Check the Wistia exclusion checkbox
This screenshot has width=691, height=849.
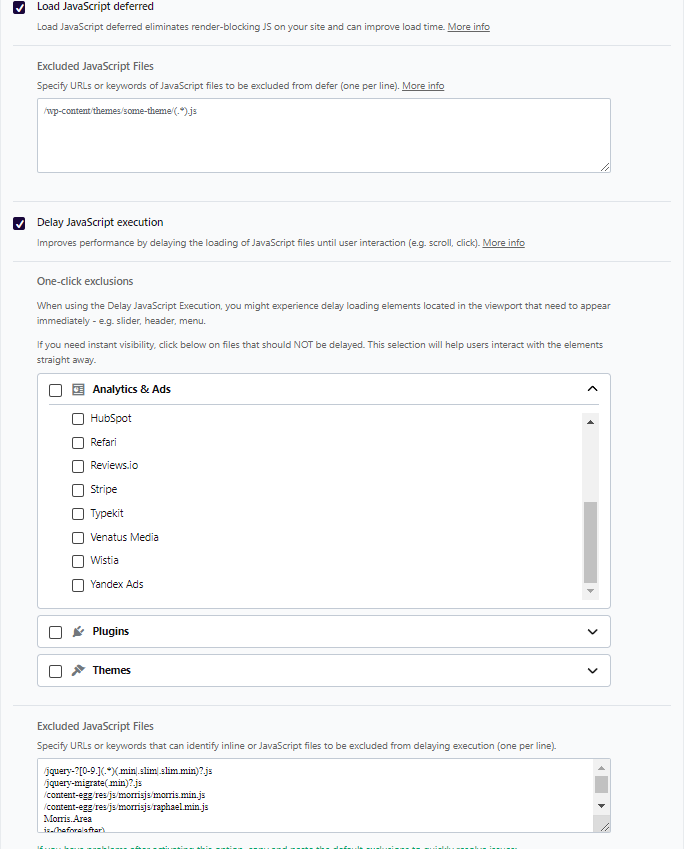[78, 561]
